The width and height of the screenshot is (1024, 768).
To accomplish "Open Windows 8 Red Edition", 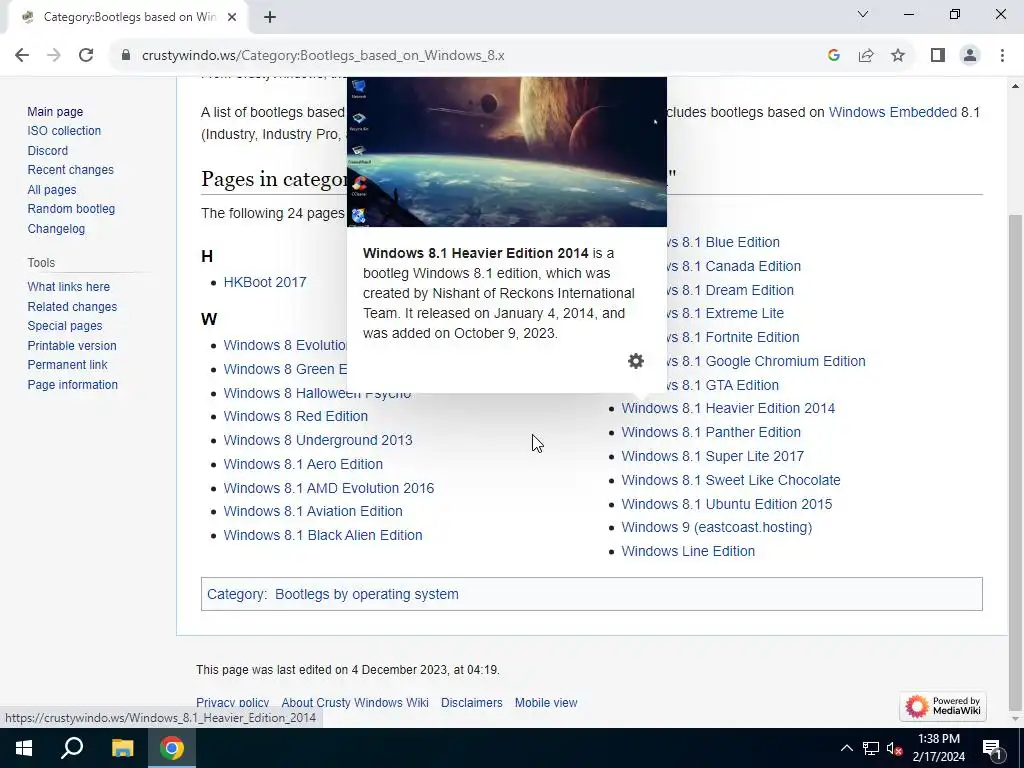I will 295,416.
